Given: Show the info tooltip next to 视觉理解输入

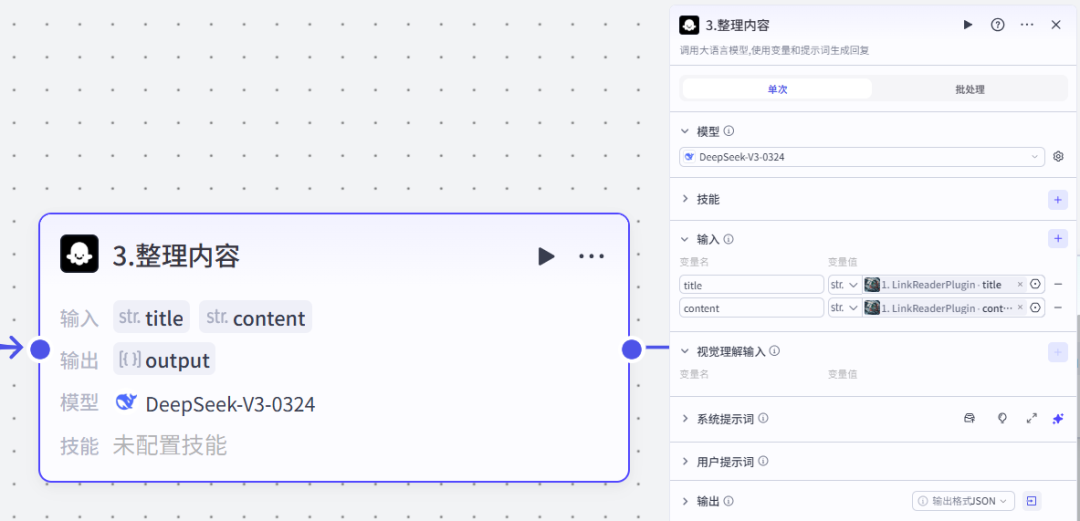Looking at the screenshot, I should (774, 351).
